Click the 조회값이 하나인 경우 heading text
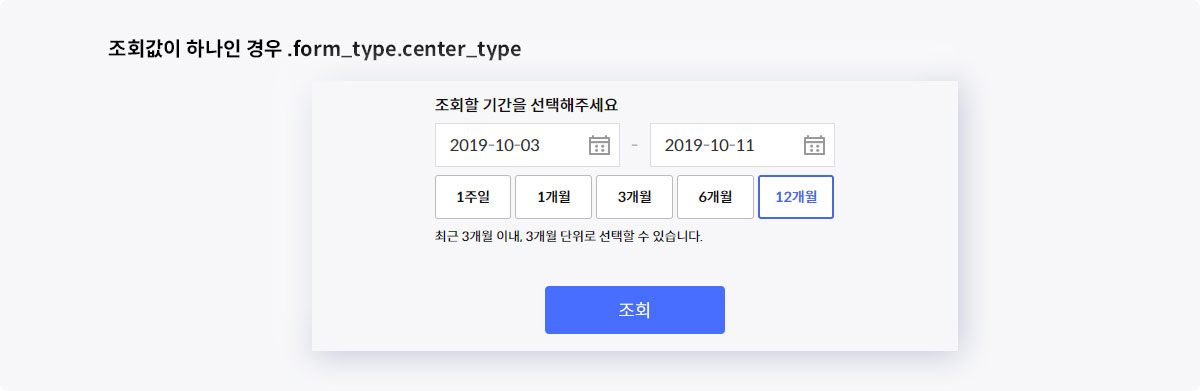This screenshot has width=1200, height=391. [194, 48]
